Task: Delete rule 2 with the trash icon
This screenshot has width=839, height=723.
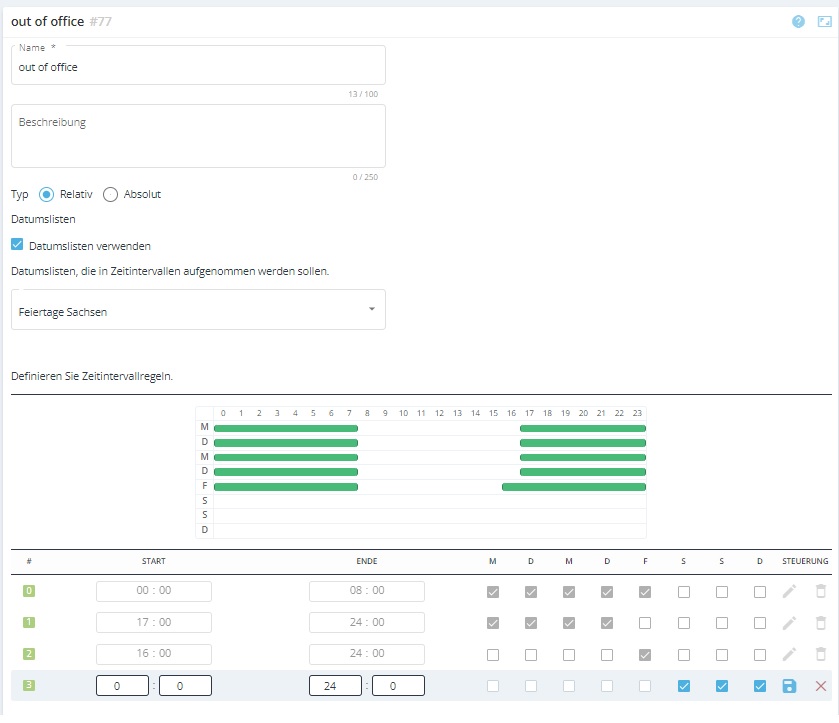Action: pos(821,654)
